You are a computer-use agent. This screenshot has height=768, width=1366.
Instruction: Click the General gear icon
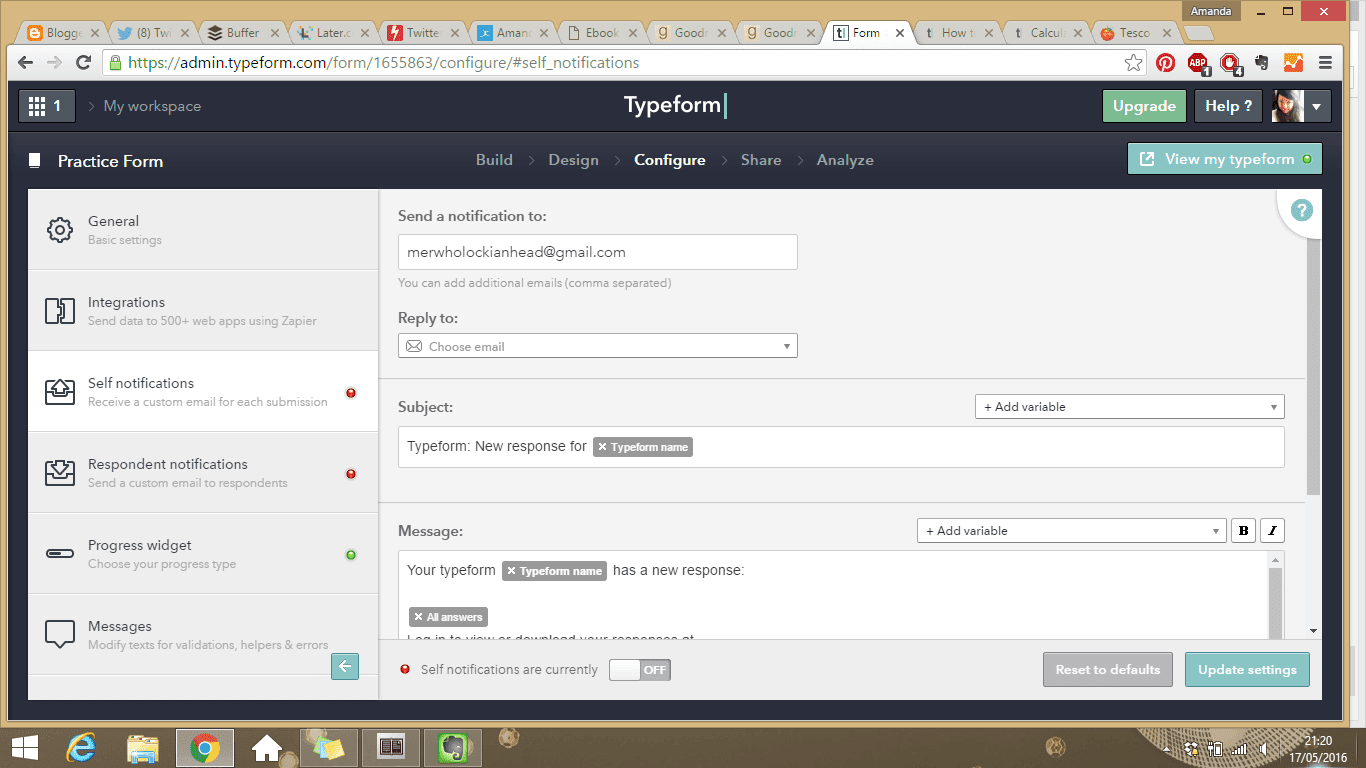pos(60,230)
